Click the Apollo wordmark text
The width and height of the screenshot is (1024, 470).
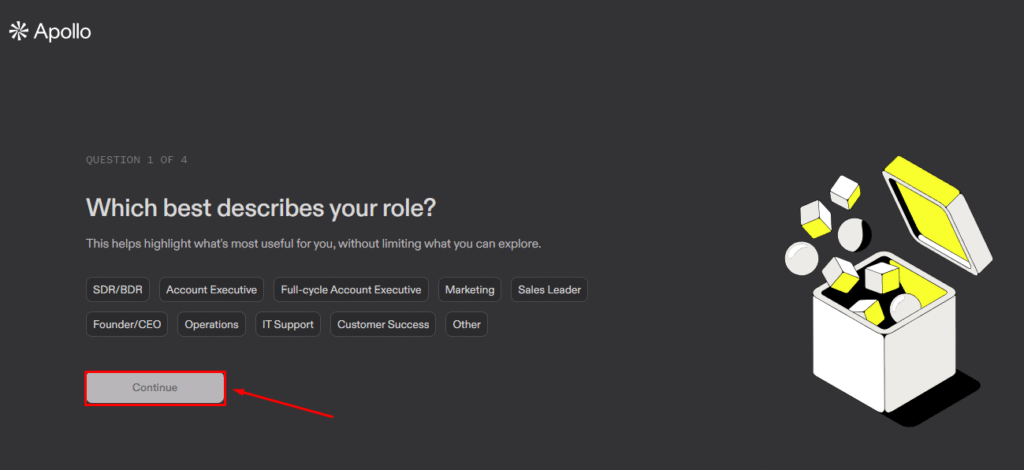click(x=62, y=31)
